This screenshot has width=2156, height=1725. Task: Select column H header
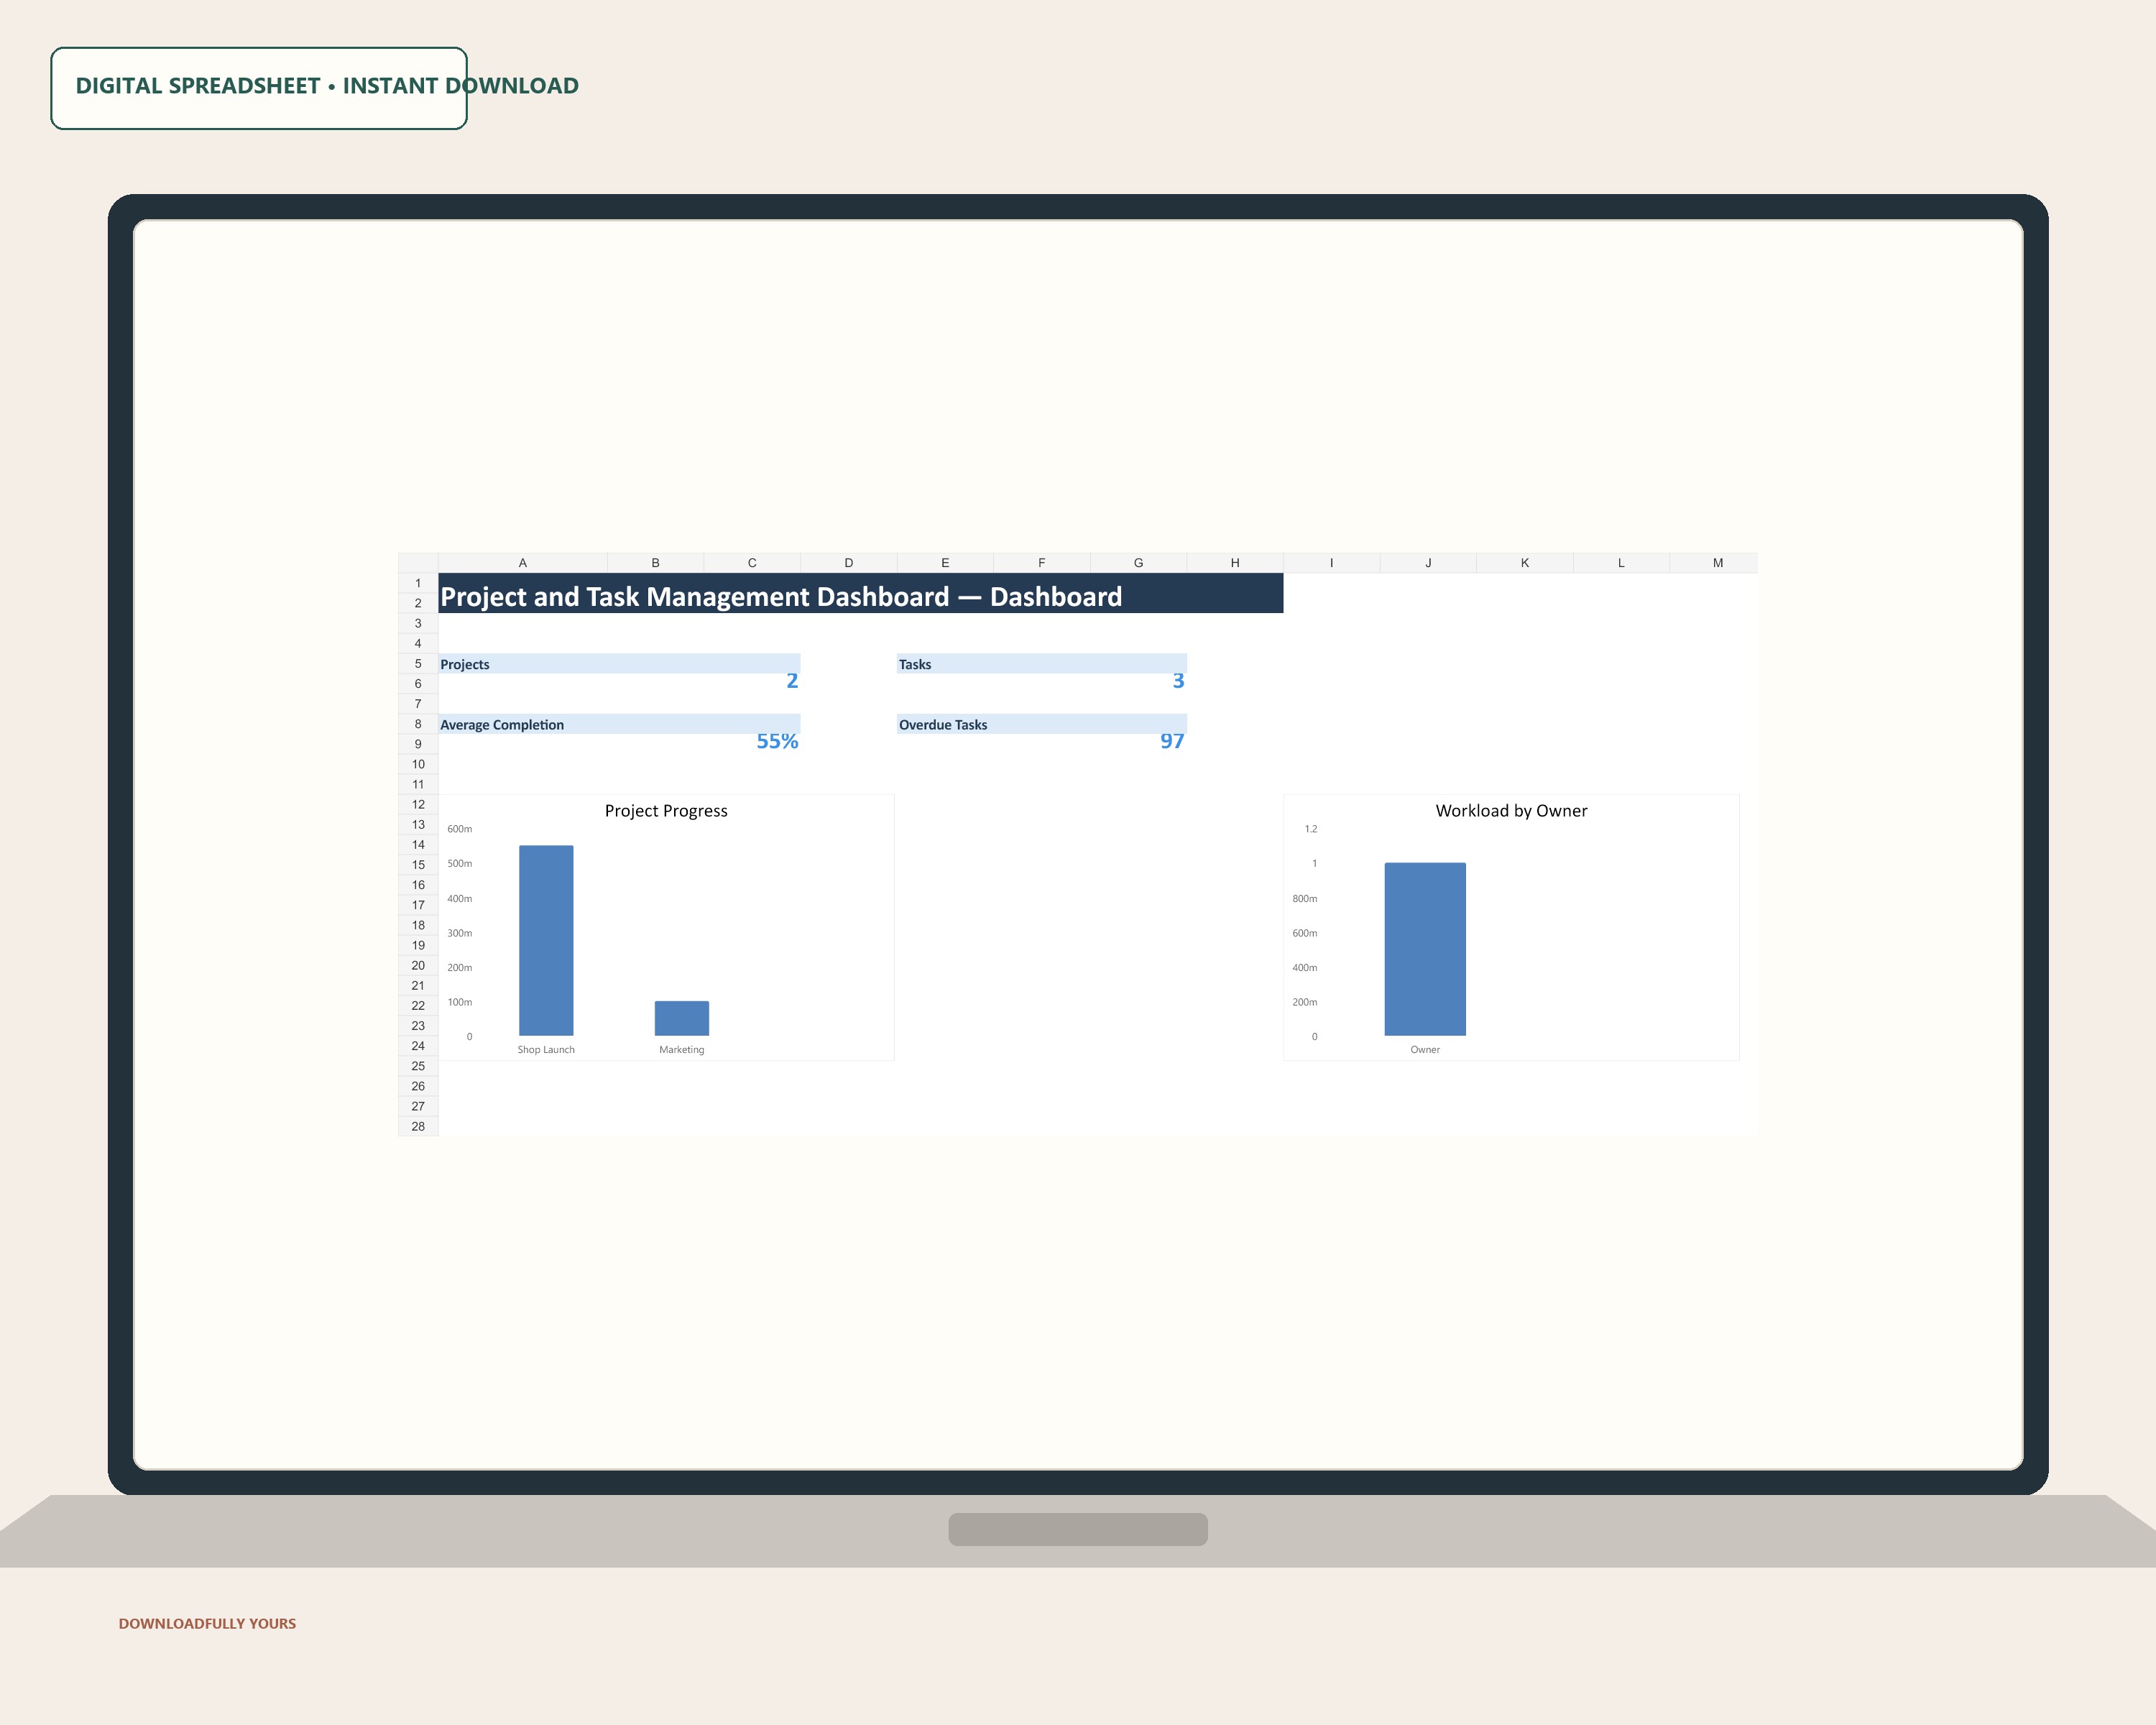[1235, 563]
